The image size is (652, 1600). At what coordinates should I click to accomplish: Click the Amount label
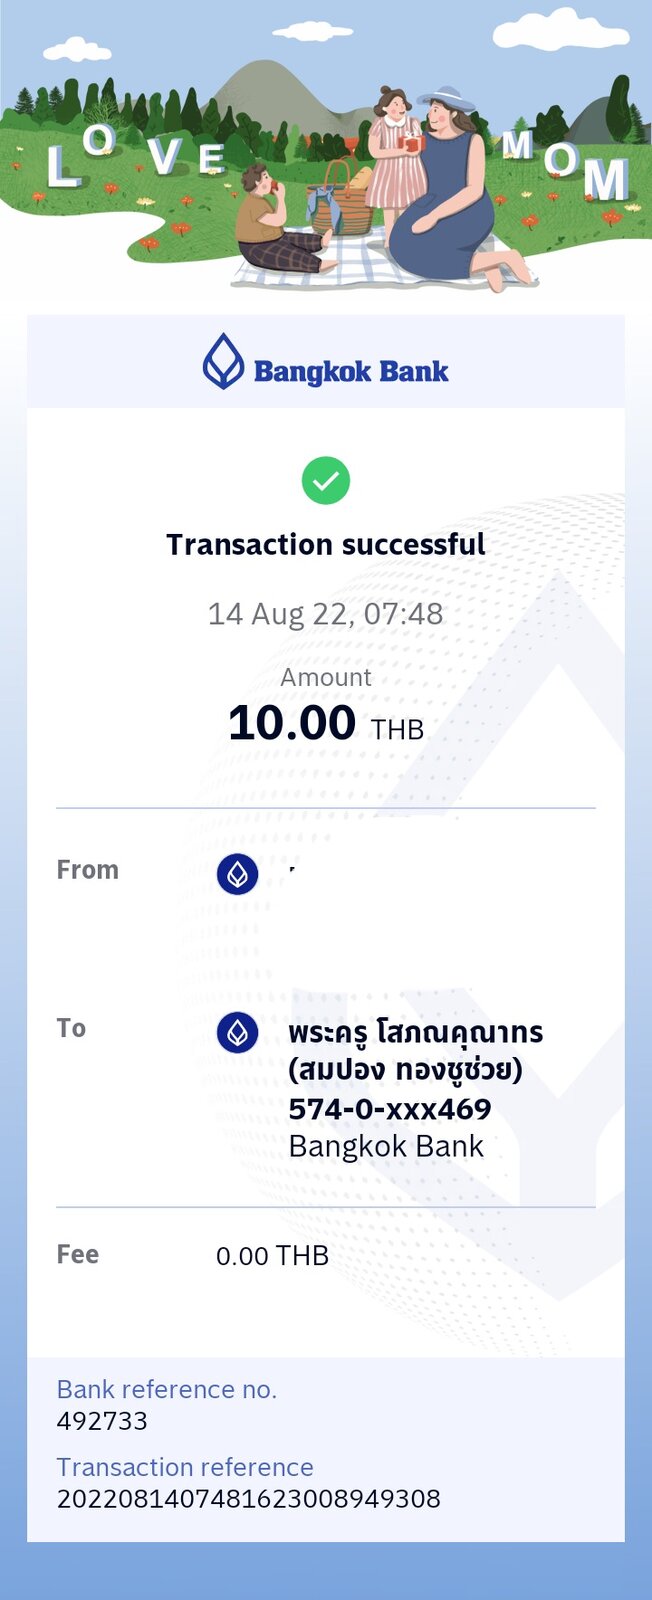click(x=326, y=677)
